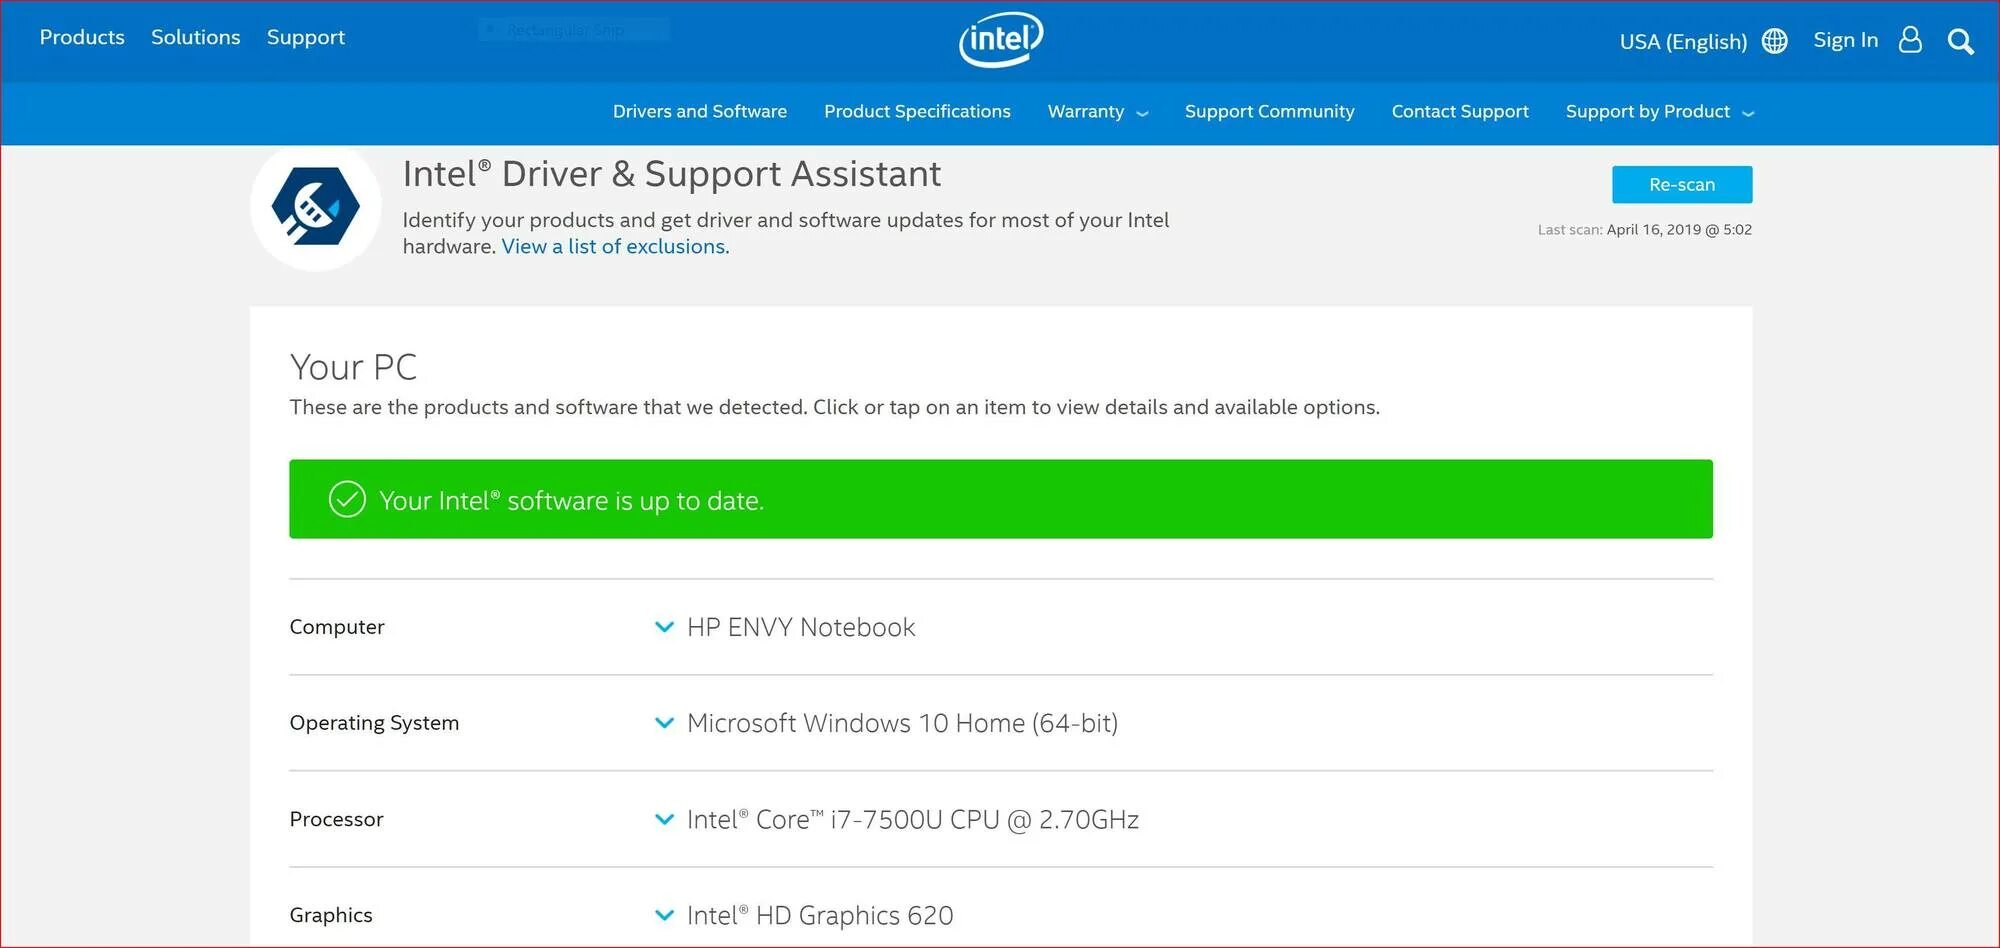Open the Support by Product dropdown

[x=1659, y=112]
